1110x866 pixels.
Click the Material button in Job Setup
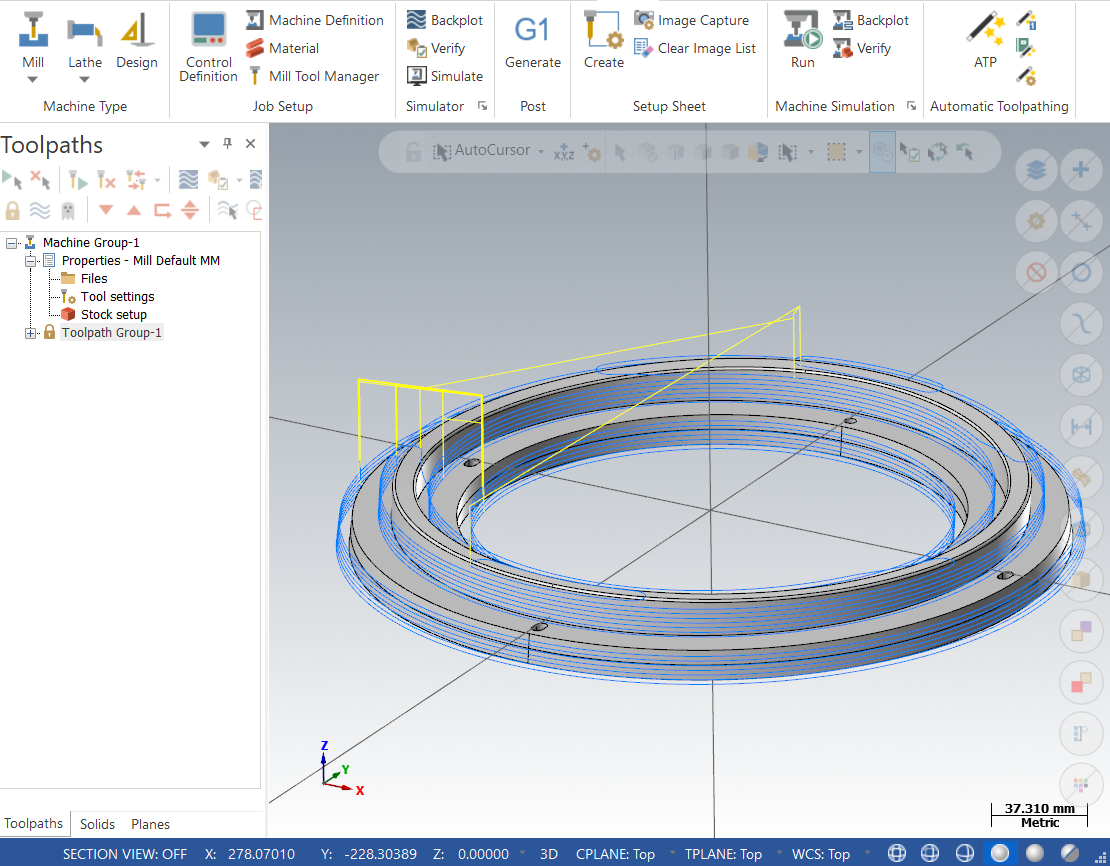(x=283, y=48)
